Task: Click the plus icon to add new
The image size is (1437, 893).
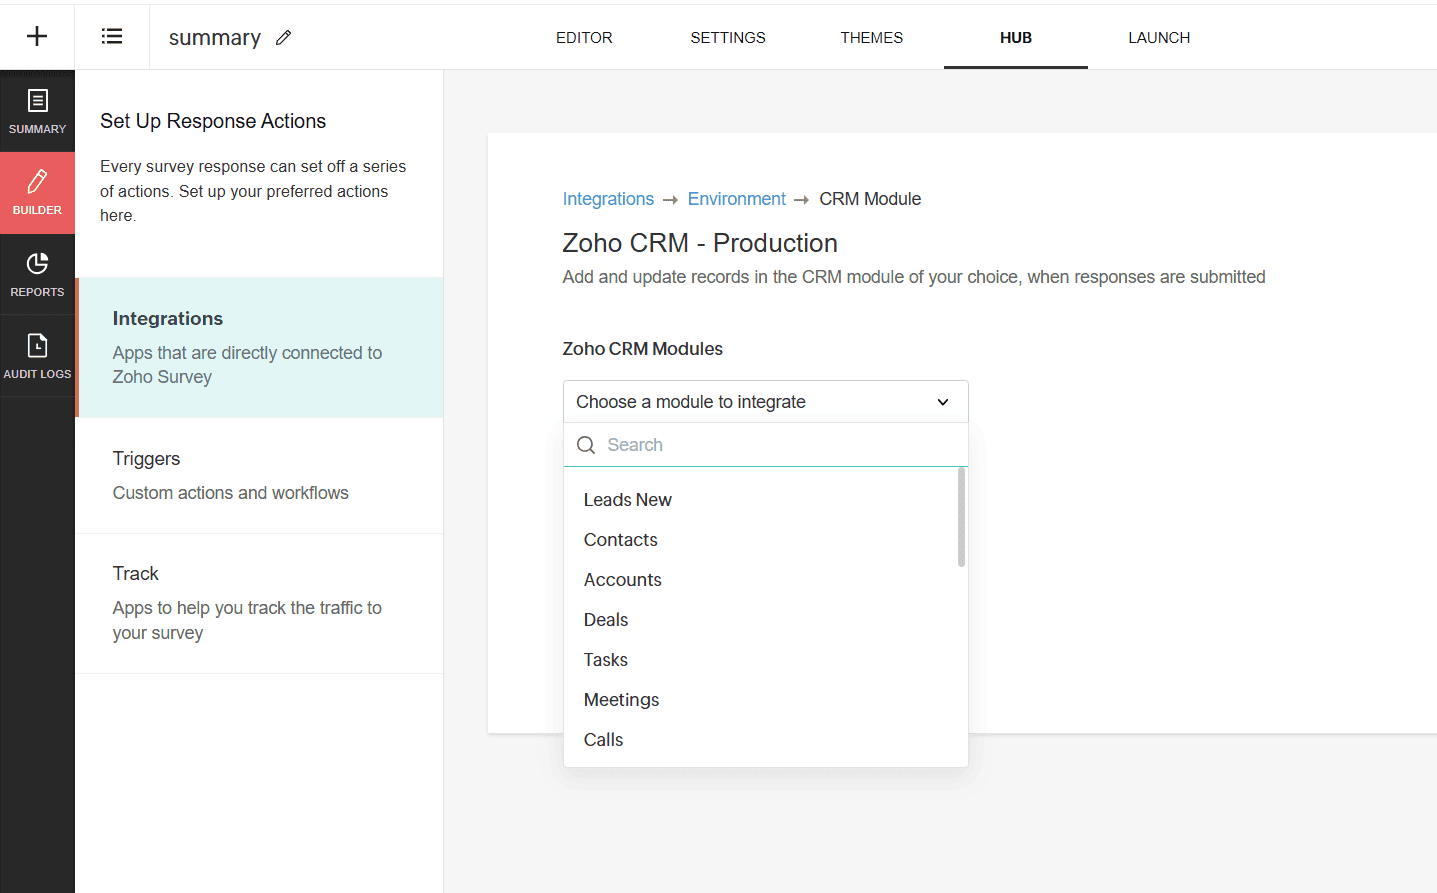Action: 37,37
